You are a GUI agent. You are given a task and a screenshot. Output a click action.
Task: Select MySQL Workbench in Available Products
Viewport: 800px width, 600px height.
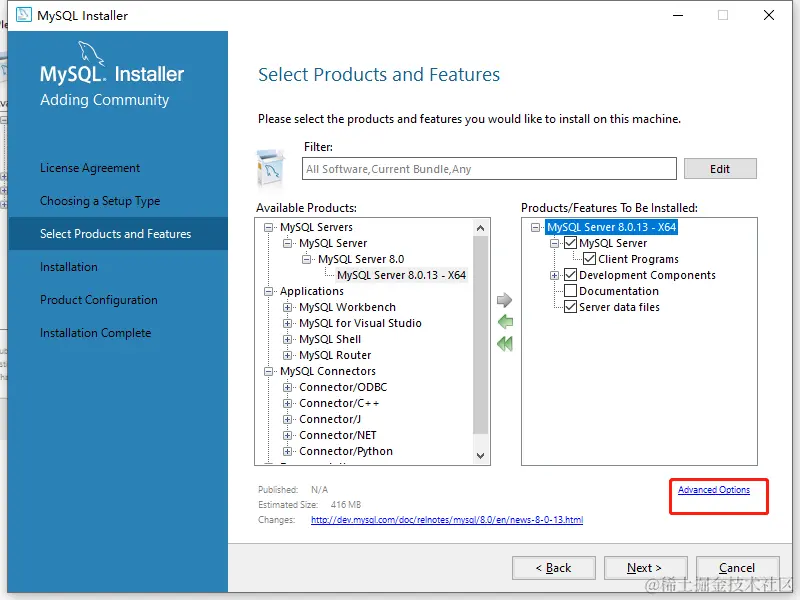click(x=347, y=307)
